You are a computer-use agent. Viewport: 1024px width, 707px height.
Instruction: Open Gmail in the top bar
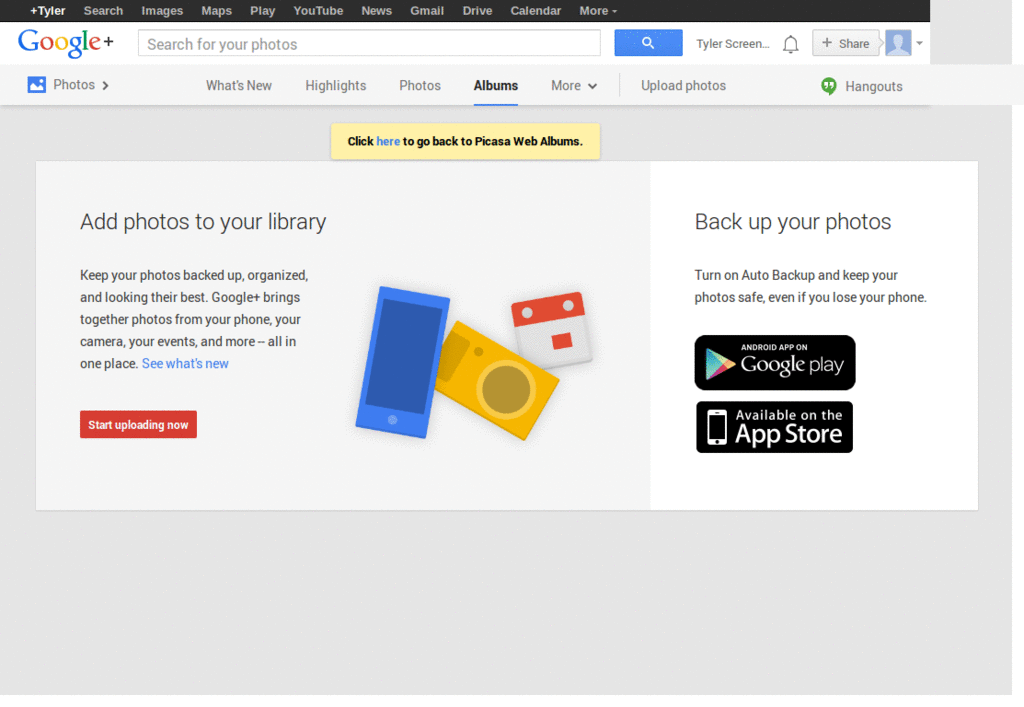click(427, 10)
